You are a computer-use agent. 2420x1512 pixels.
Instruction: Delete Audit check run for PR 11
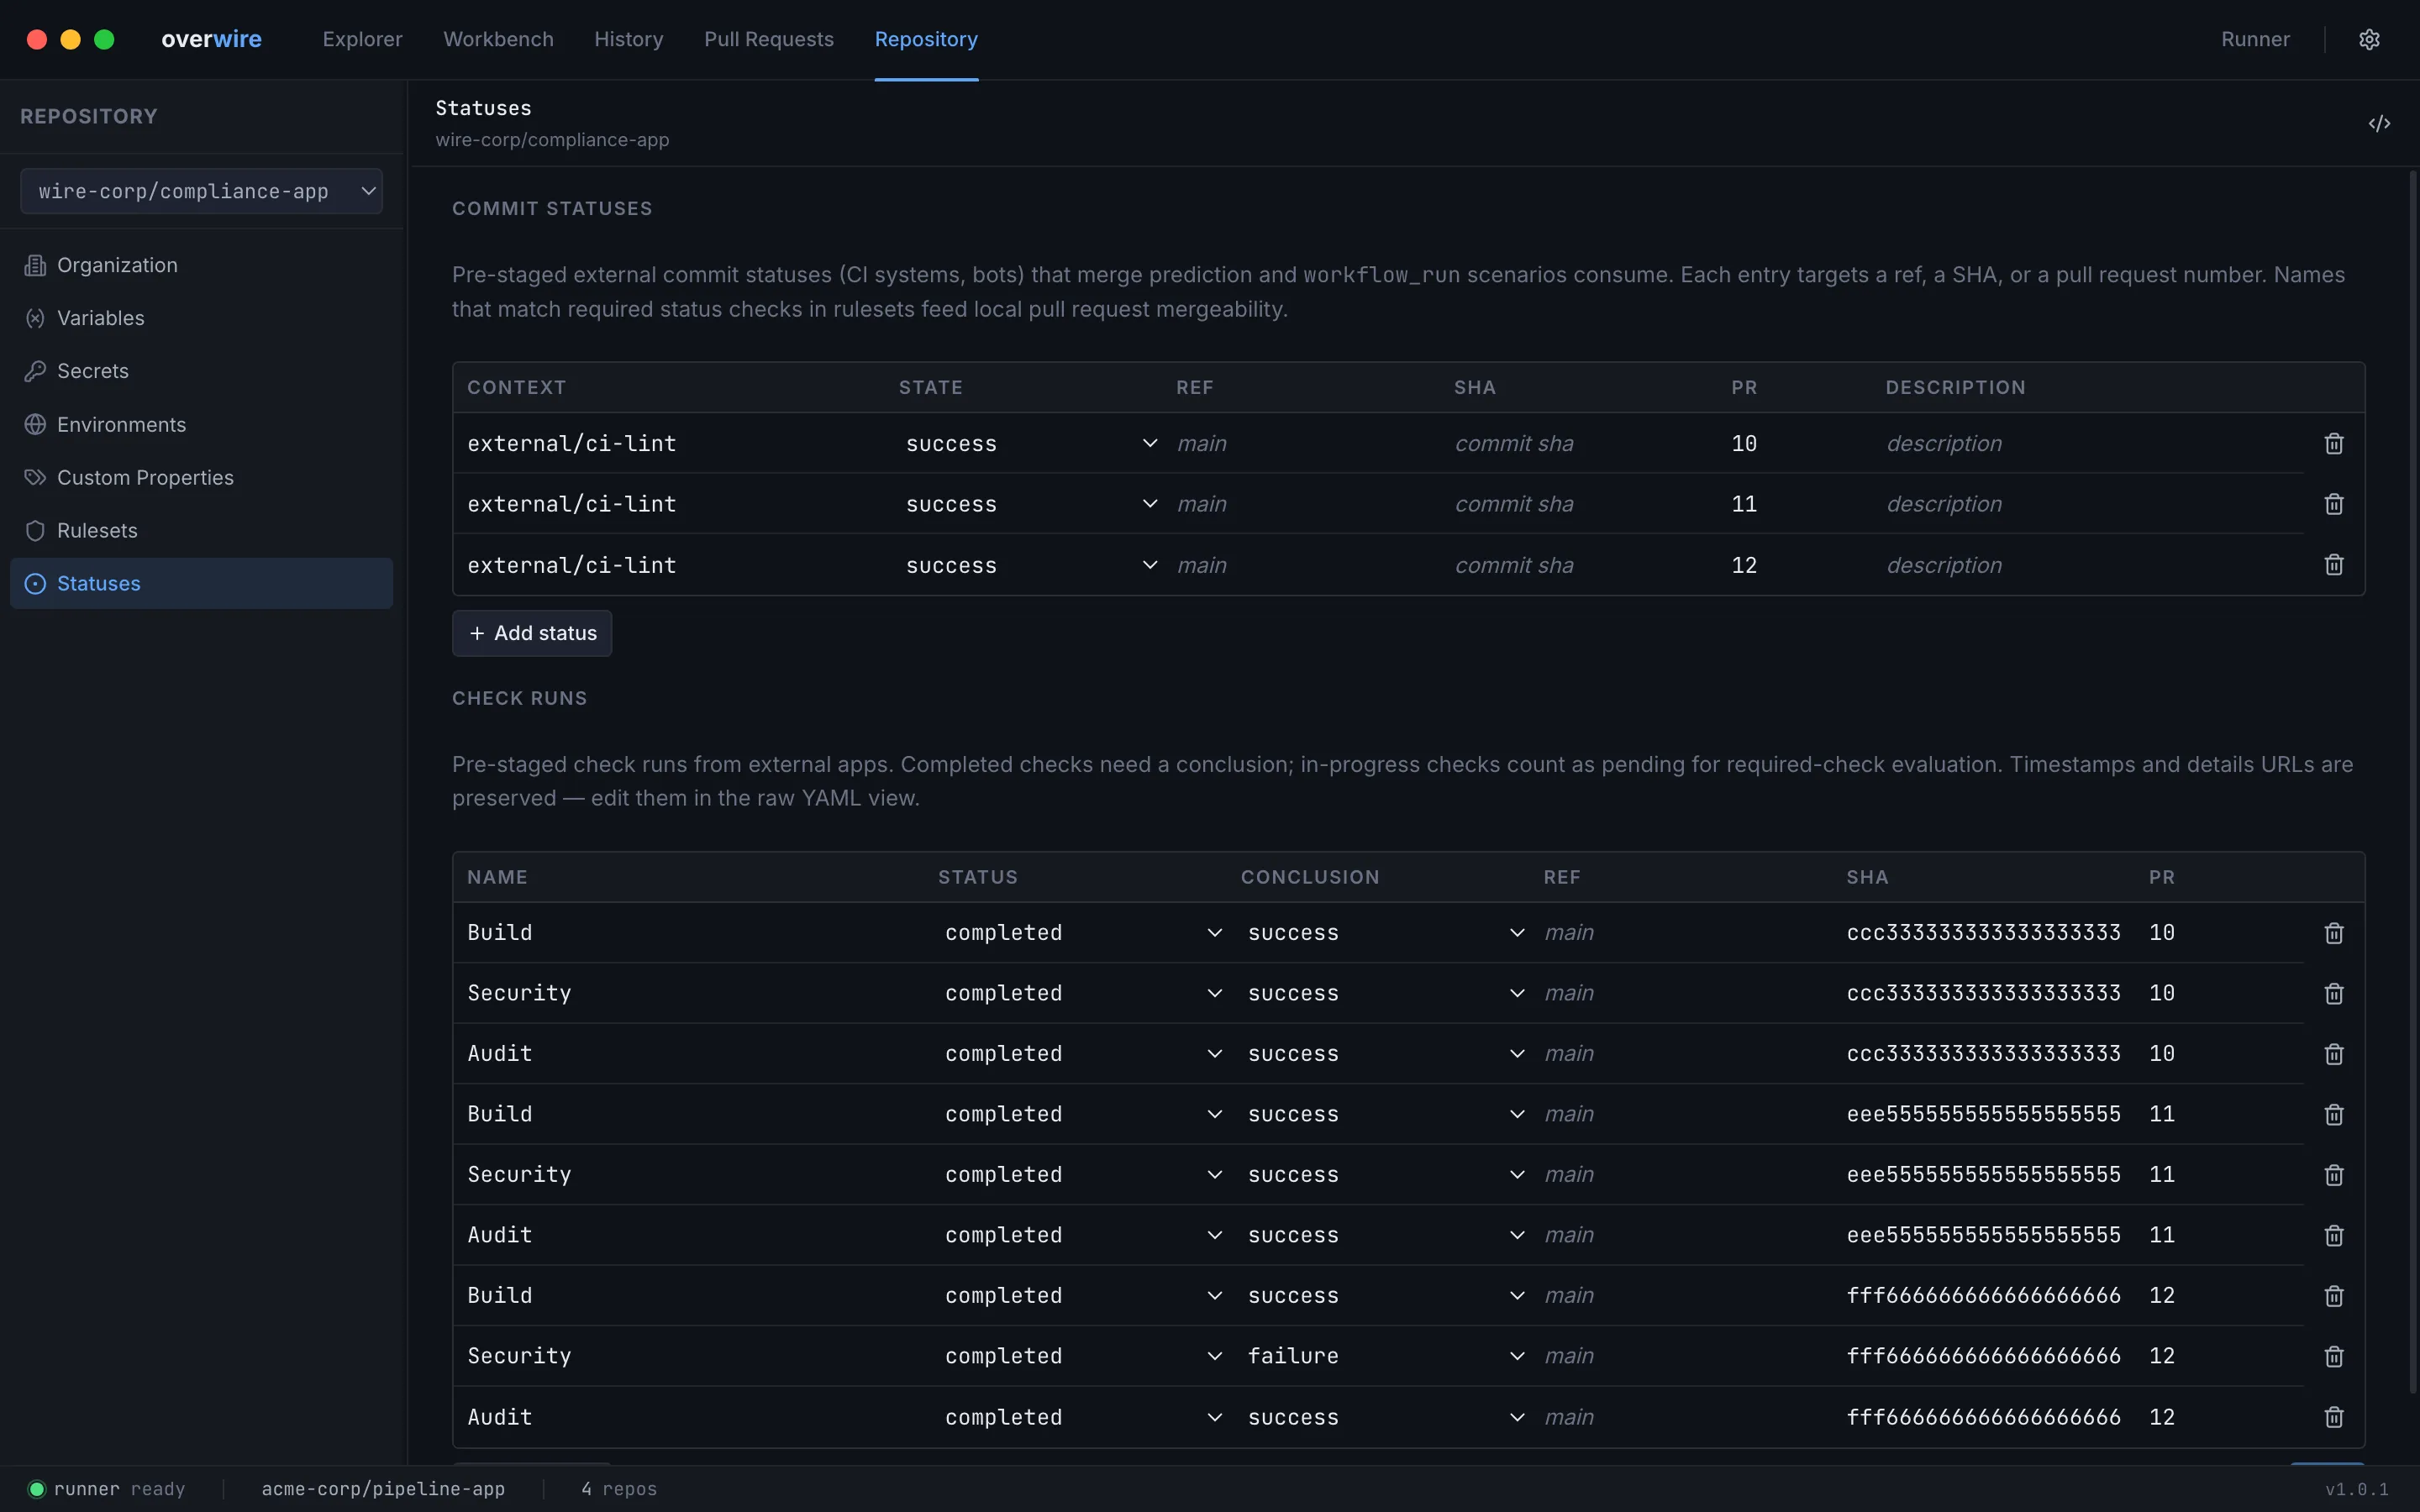pyautogui.click(x=2333, y=1235)
